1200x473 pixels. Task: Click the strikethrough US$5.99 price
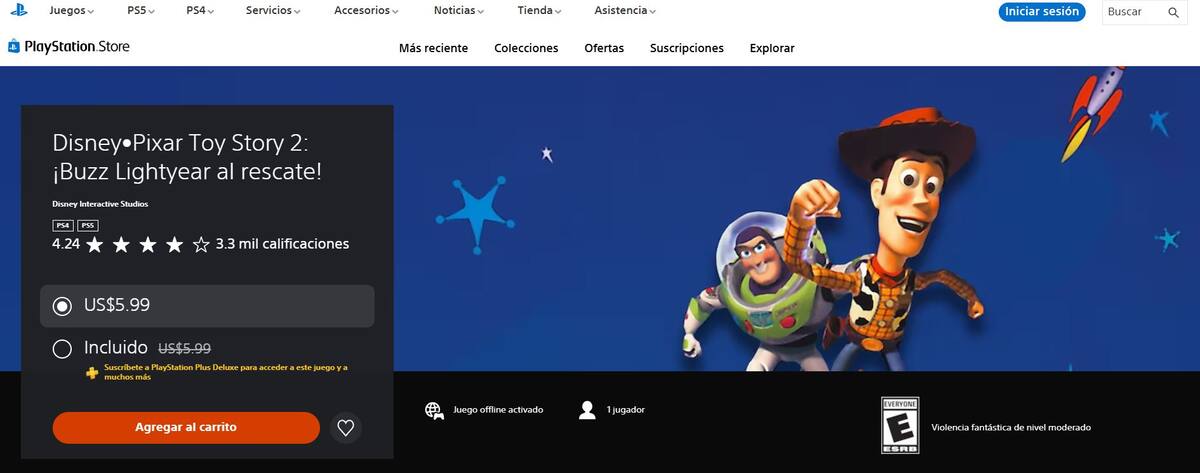pyautogui.click(x=184, y=348)
